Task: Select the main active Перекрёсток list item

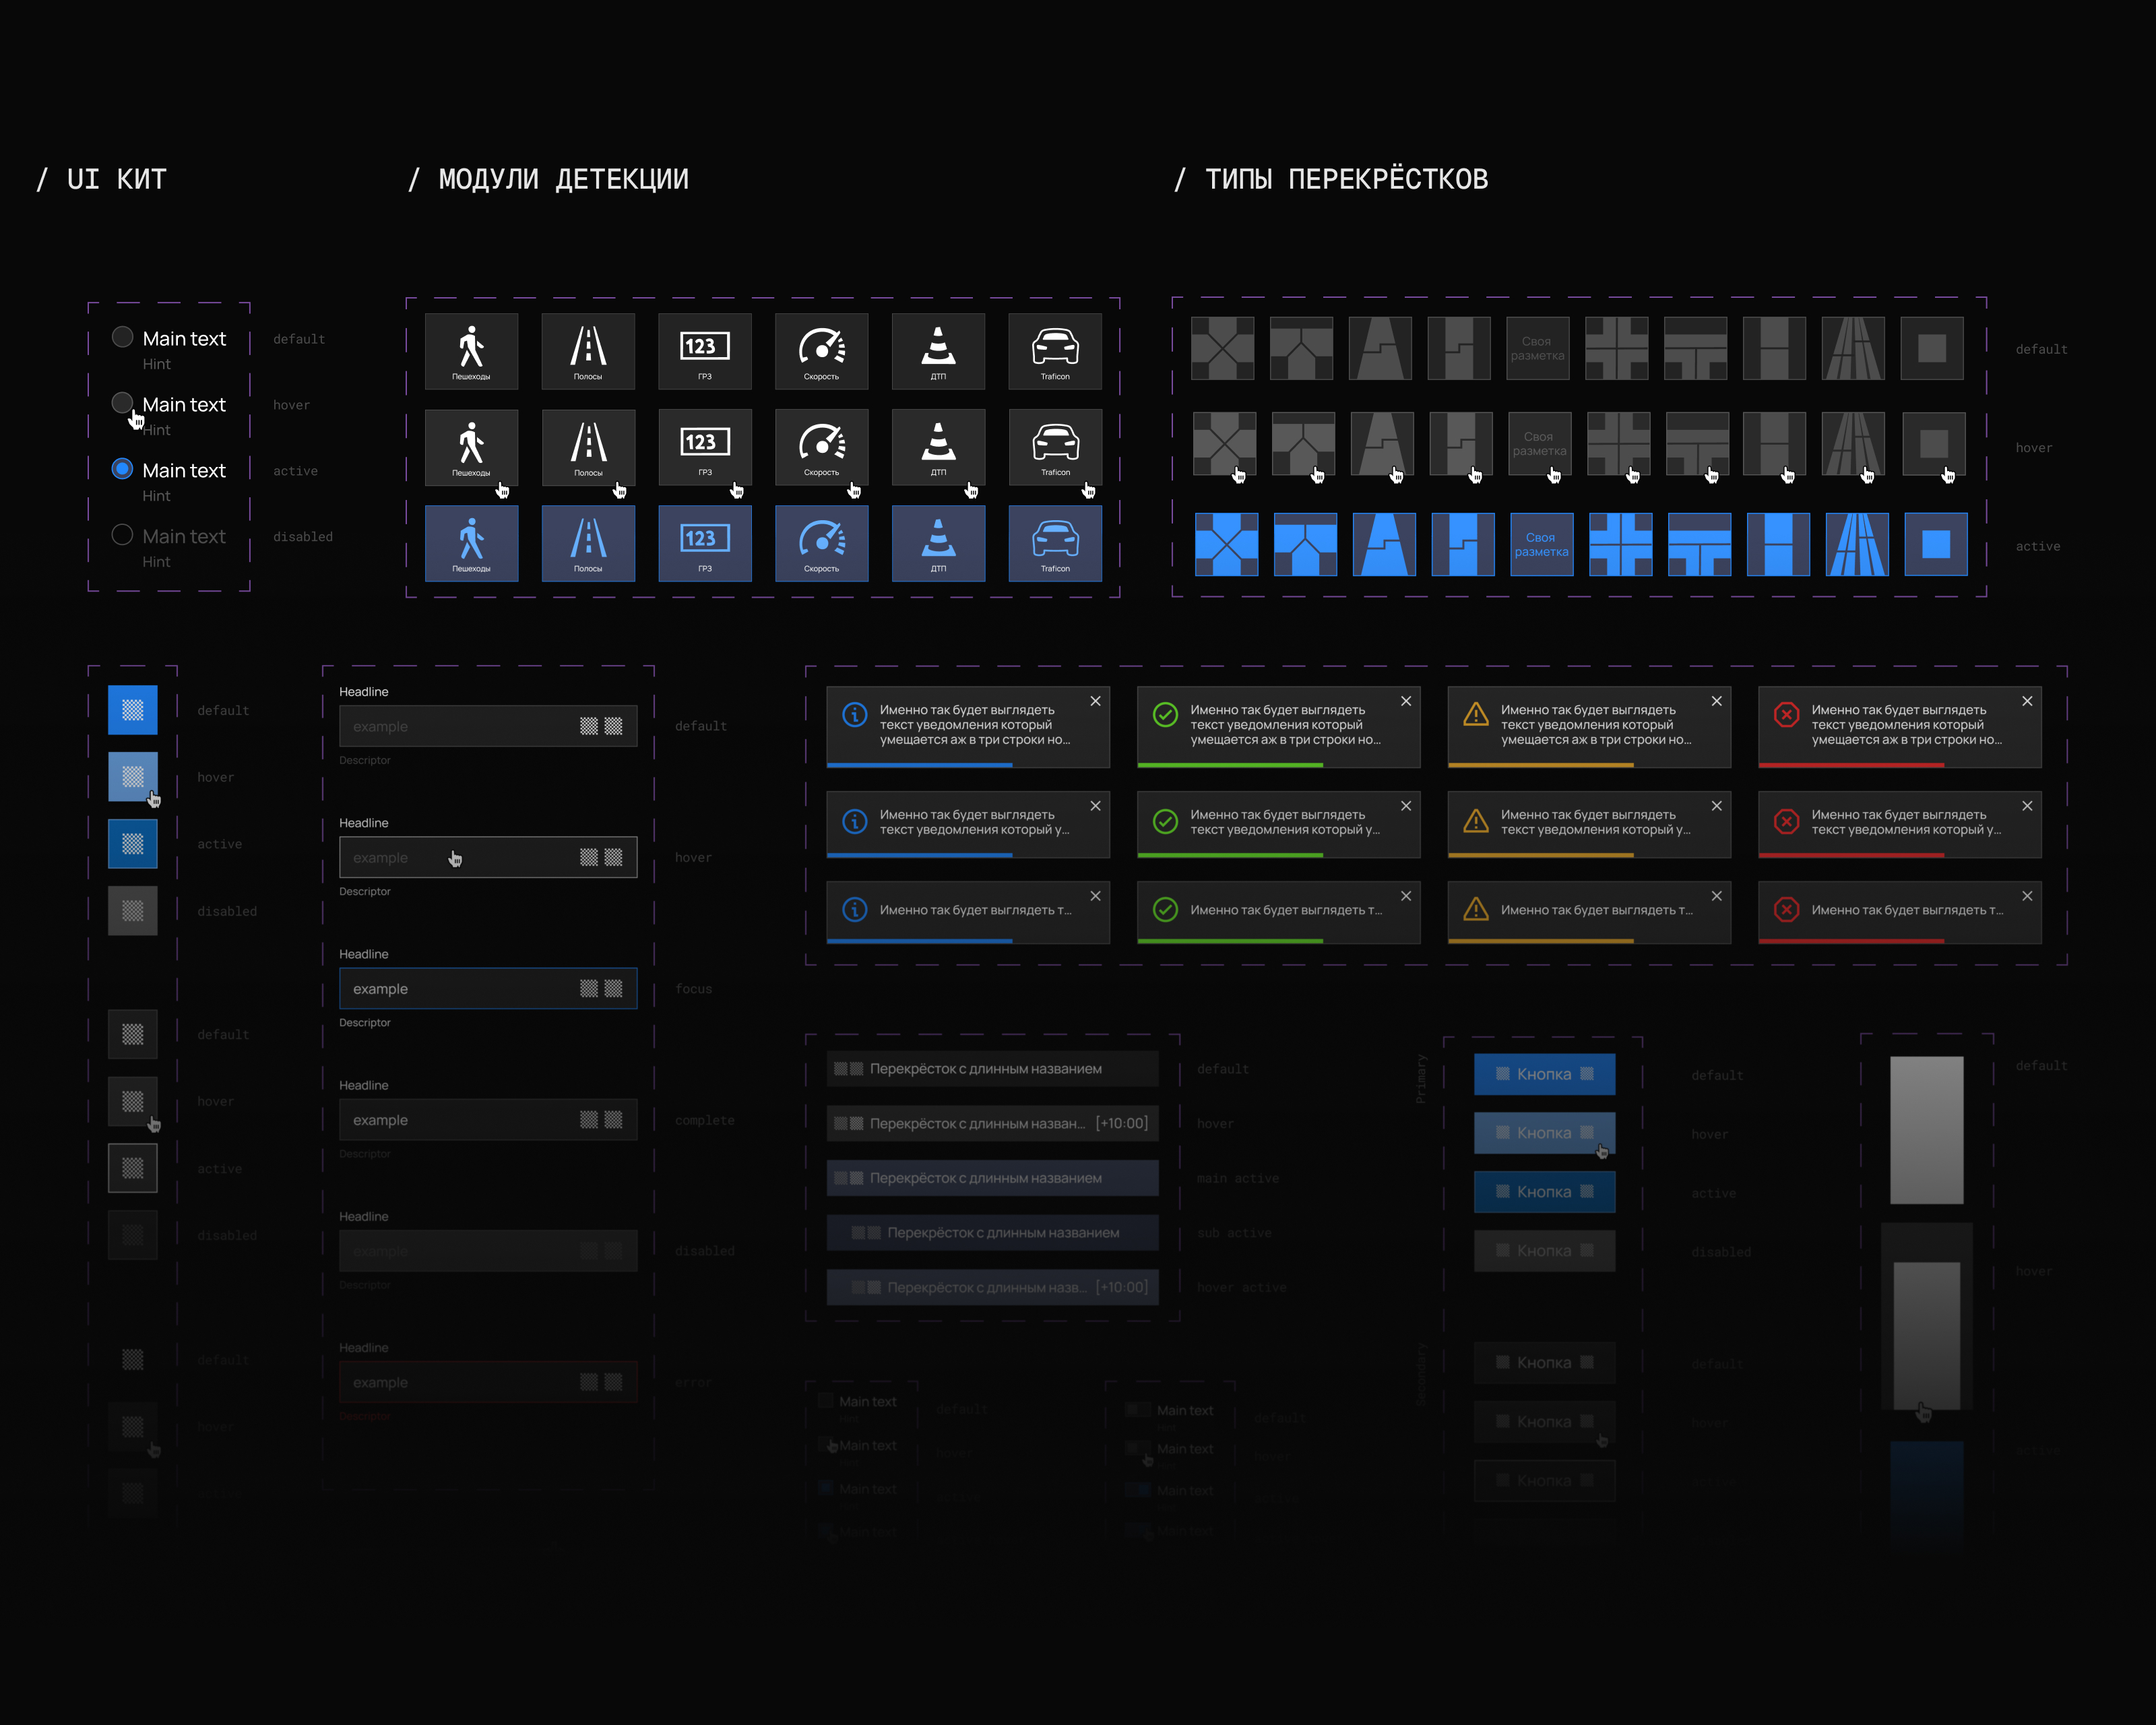Action: click(992, 1178)
